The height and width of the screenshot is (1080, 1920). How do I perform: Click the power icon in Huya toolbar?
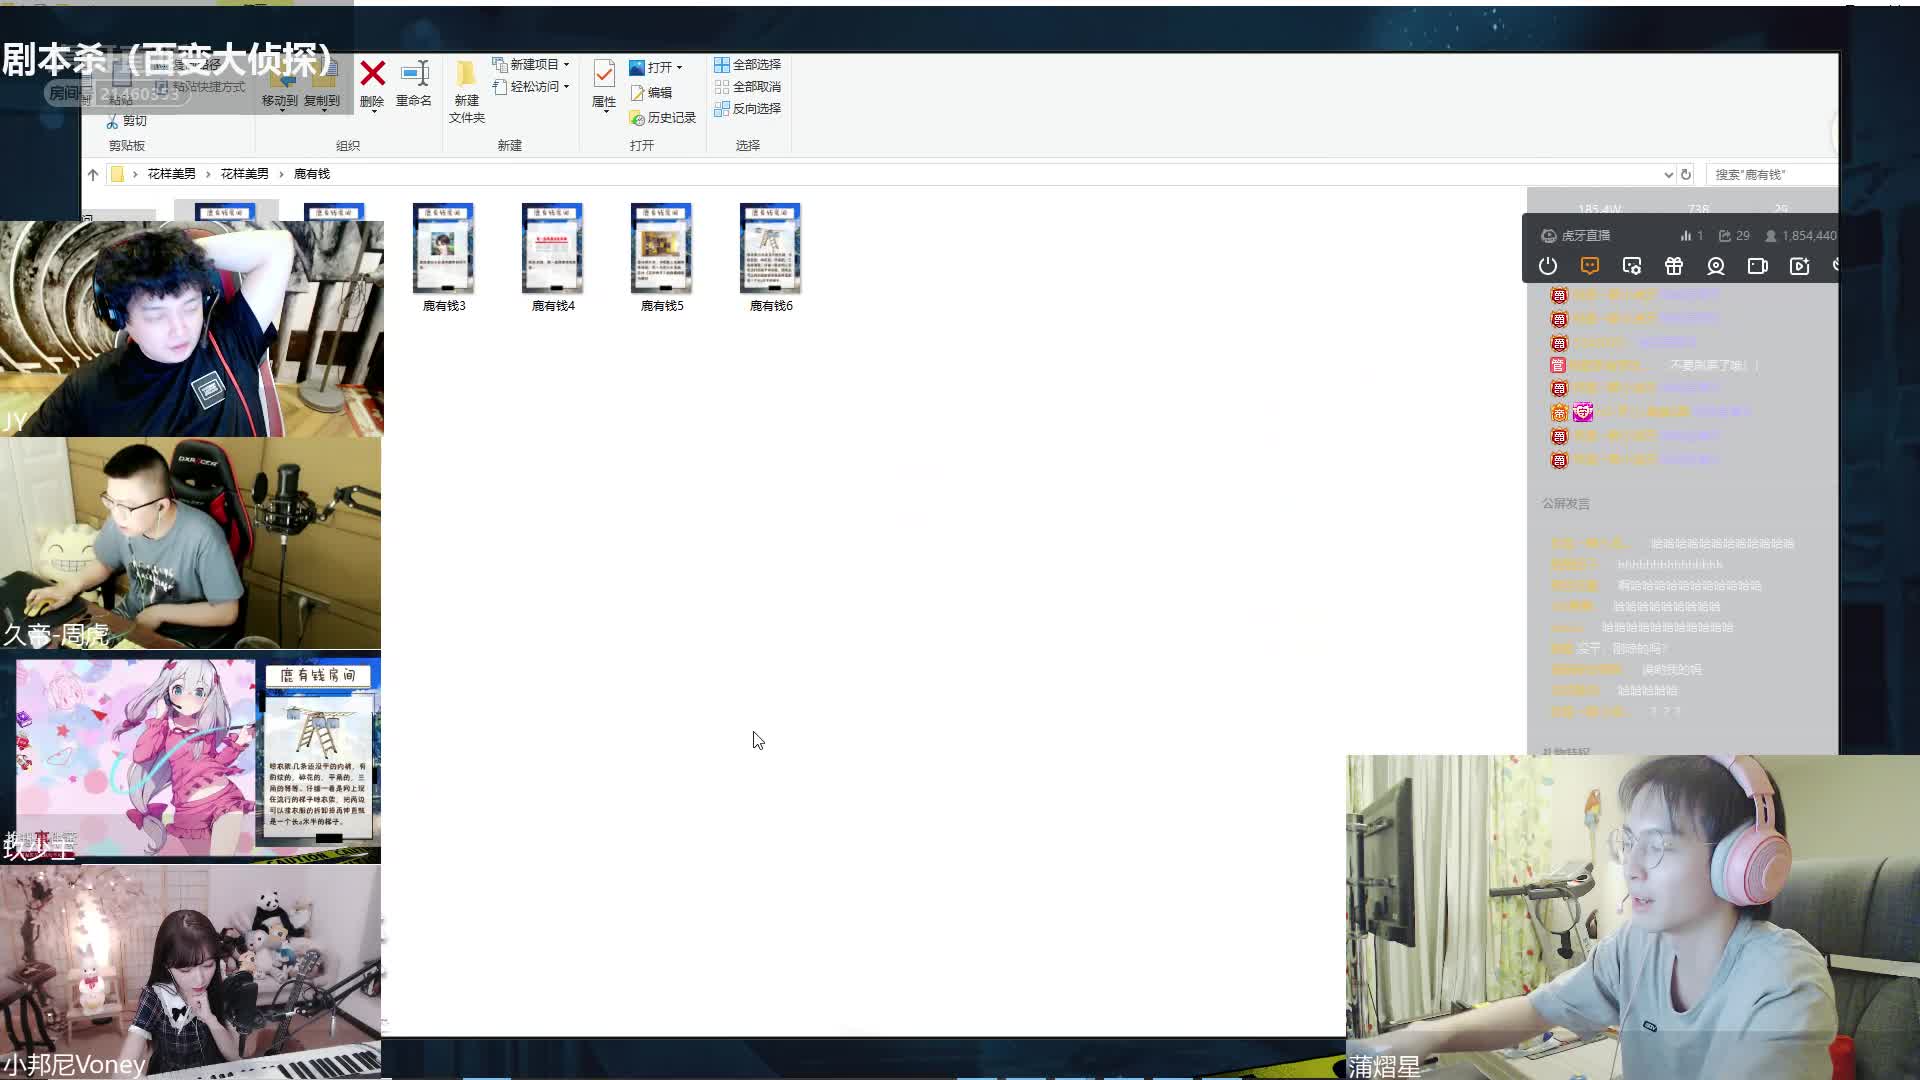[1548, 266]
